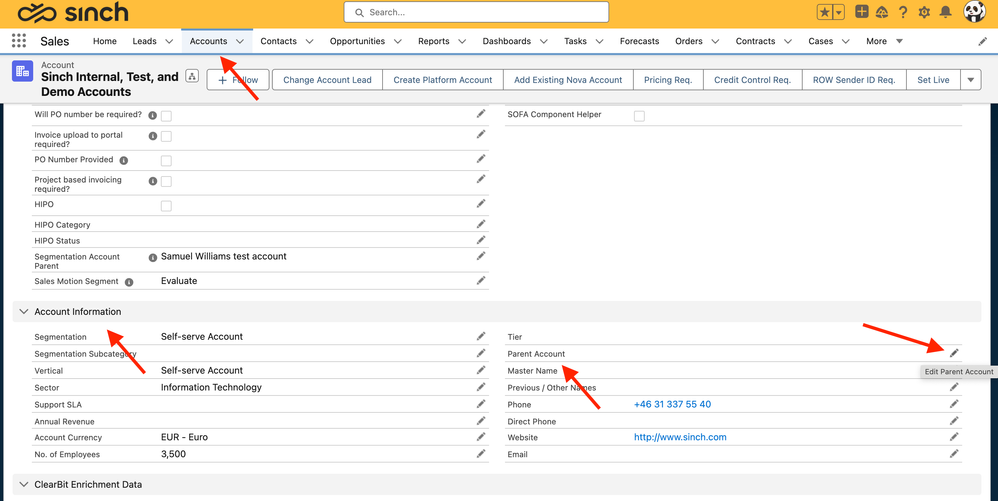This screenshot has width=998, height=501.
Task: Show more actions dropdown beside Set Live
Action: 971,80
